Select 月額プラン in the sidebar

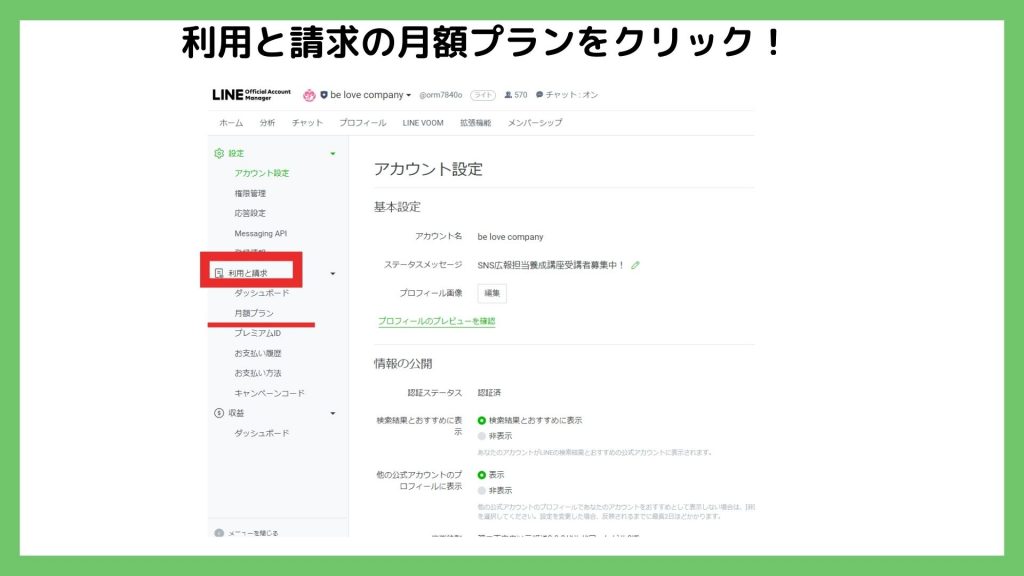point(254,313)
